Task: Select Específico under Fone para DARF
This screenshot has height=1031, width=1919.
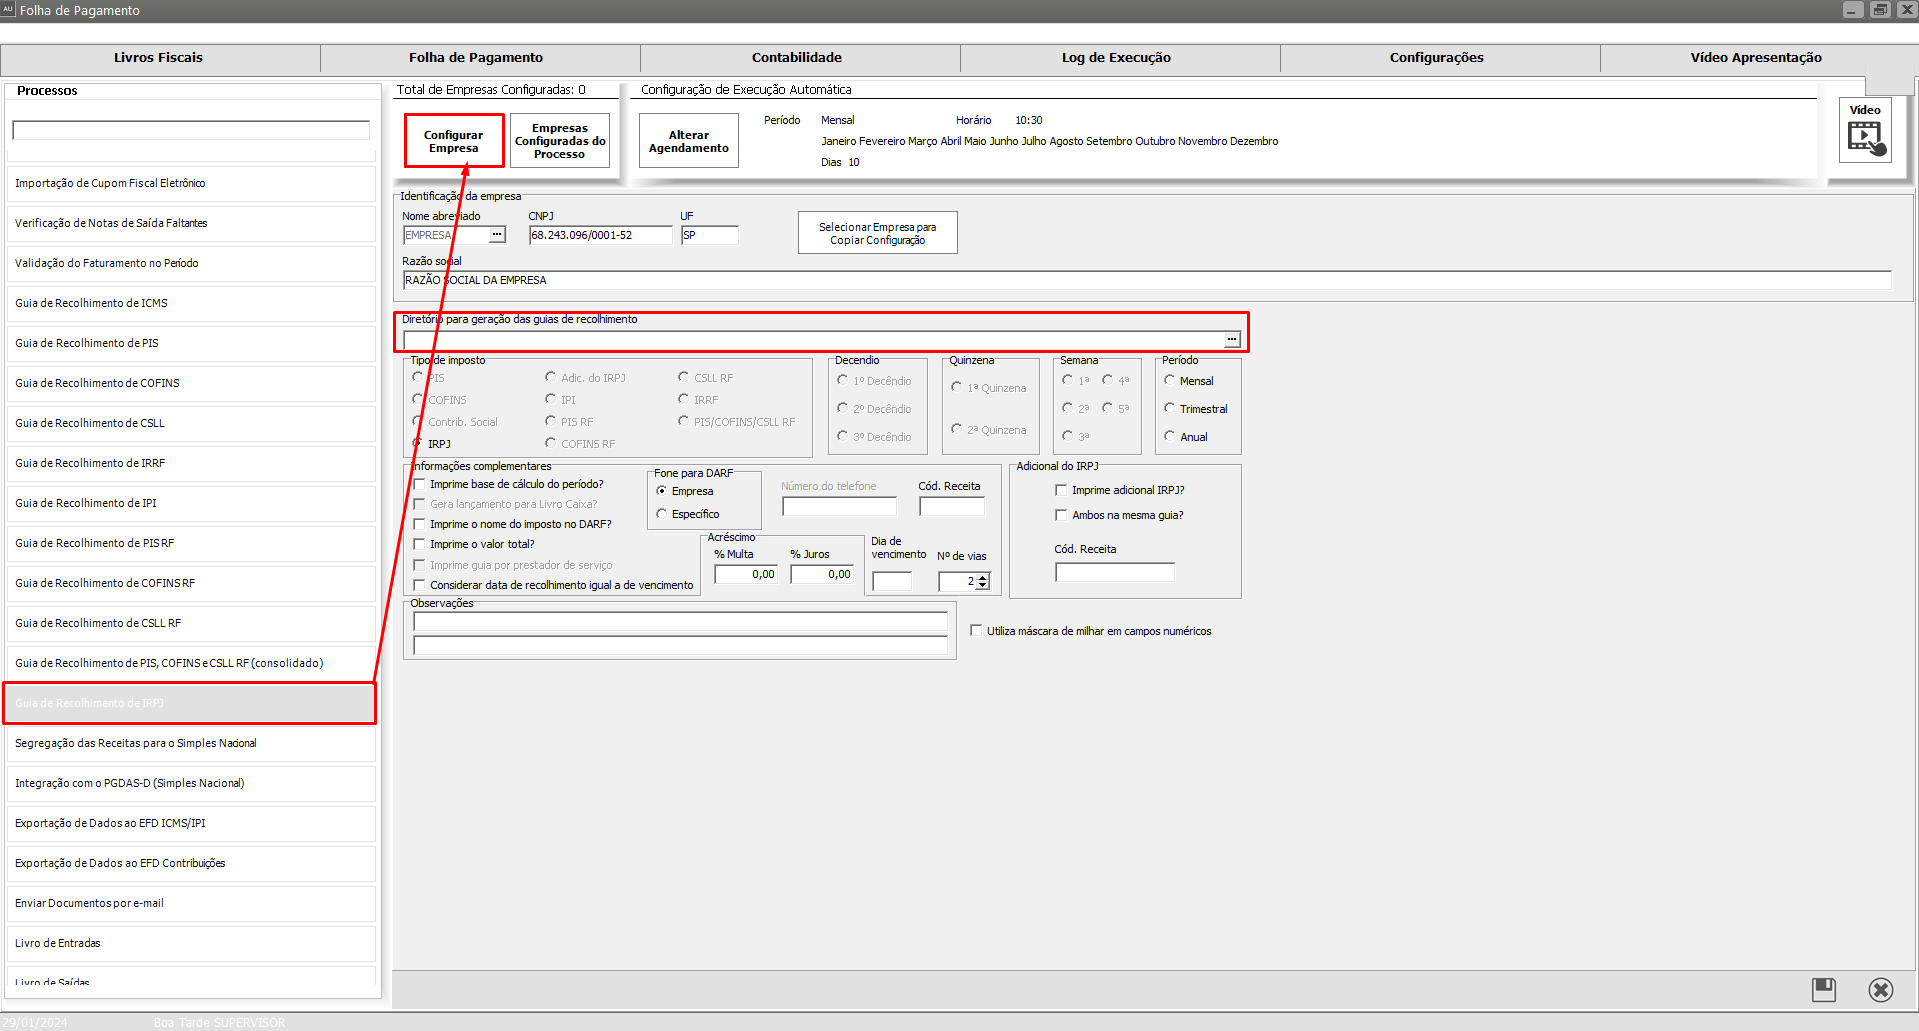Action: pos(661,514)
